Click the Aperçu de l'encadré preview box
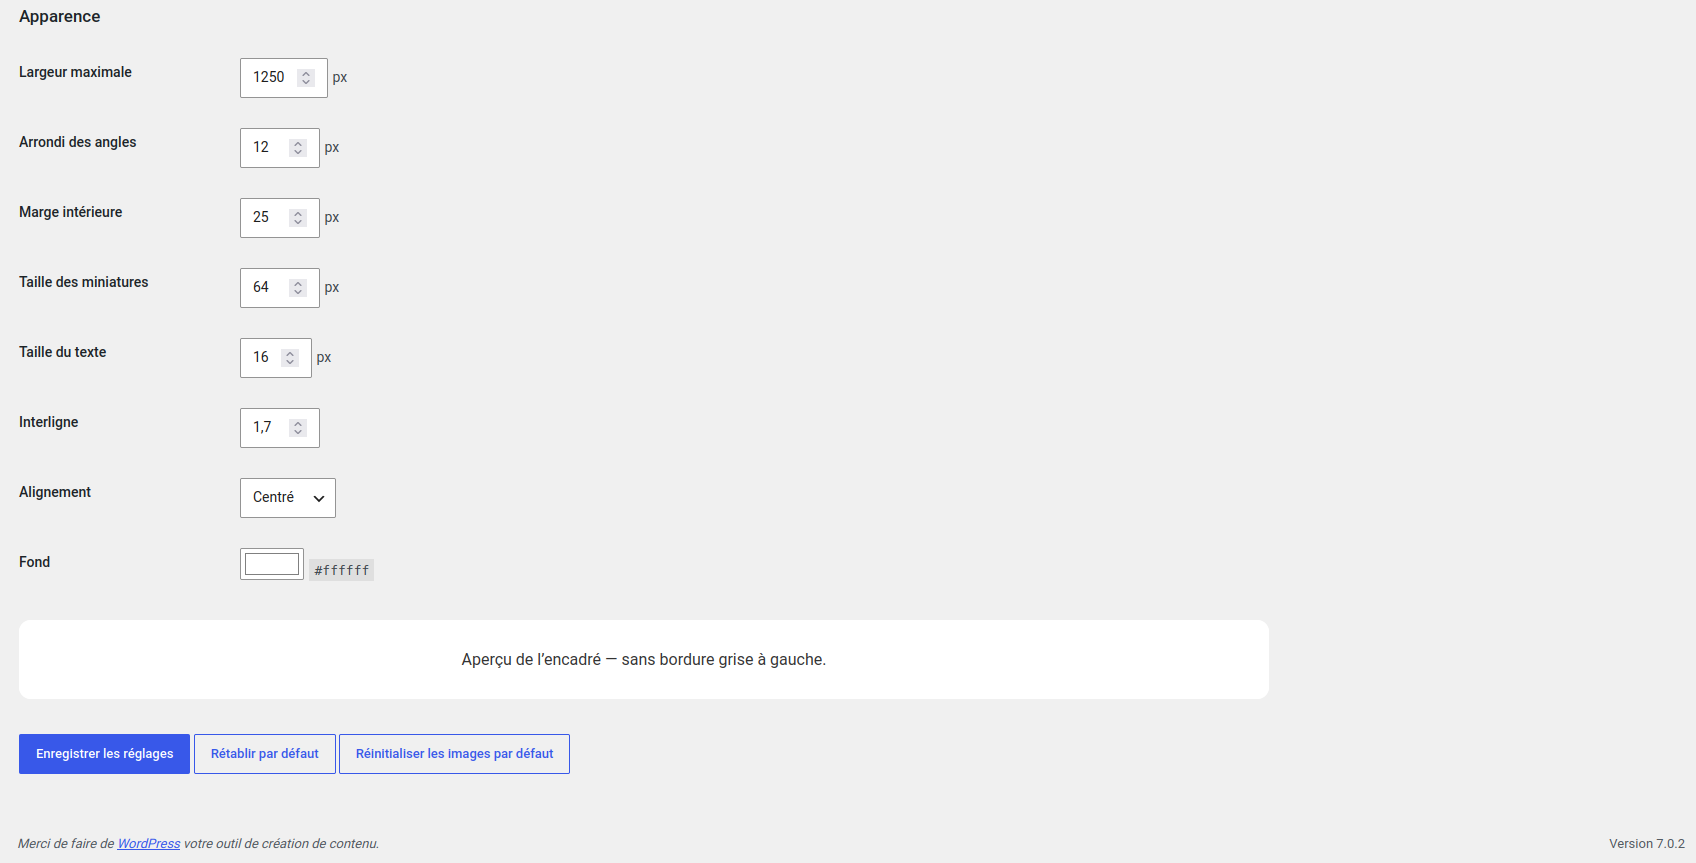1696x863 pixels. point(644,659)
